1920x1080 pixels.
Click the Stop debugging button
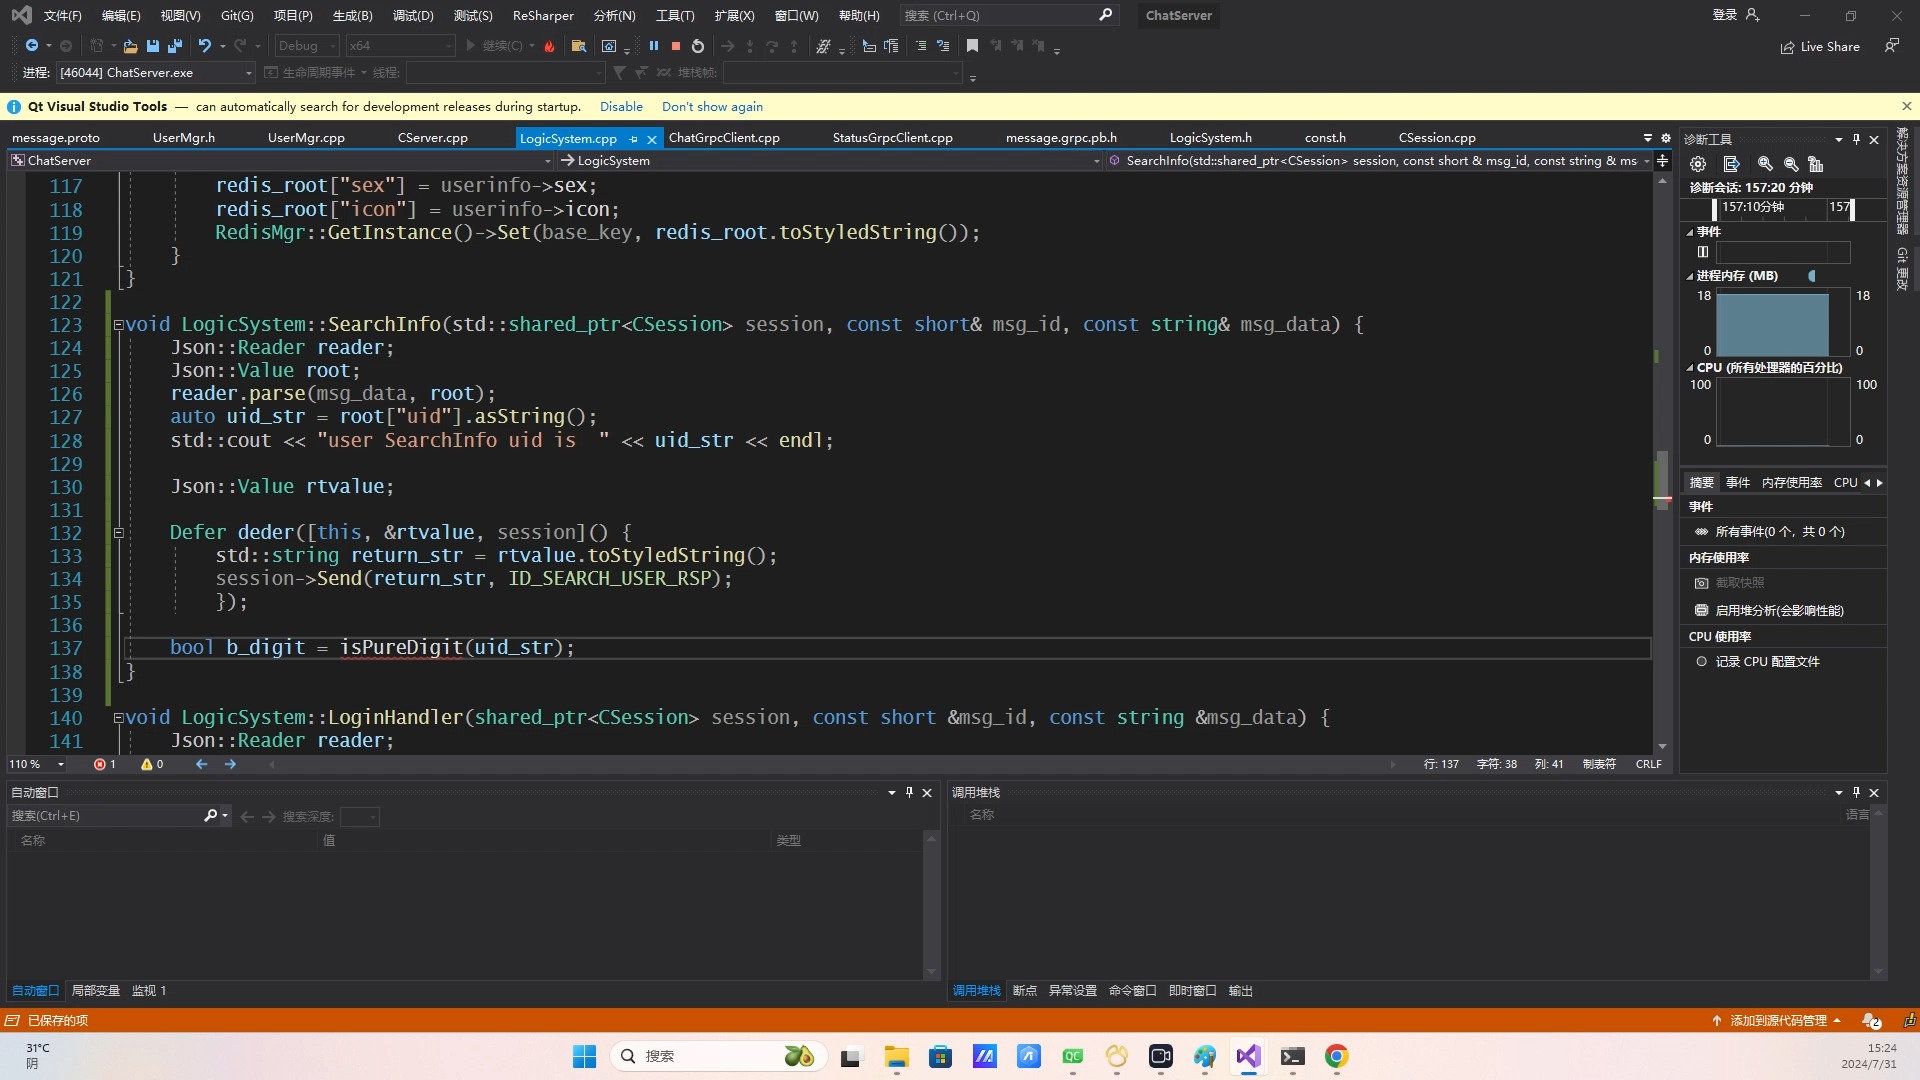coord(676,45)
